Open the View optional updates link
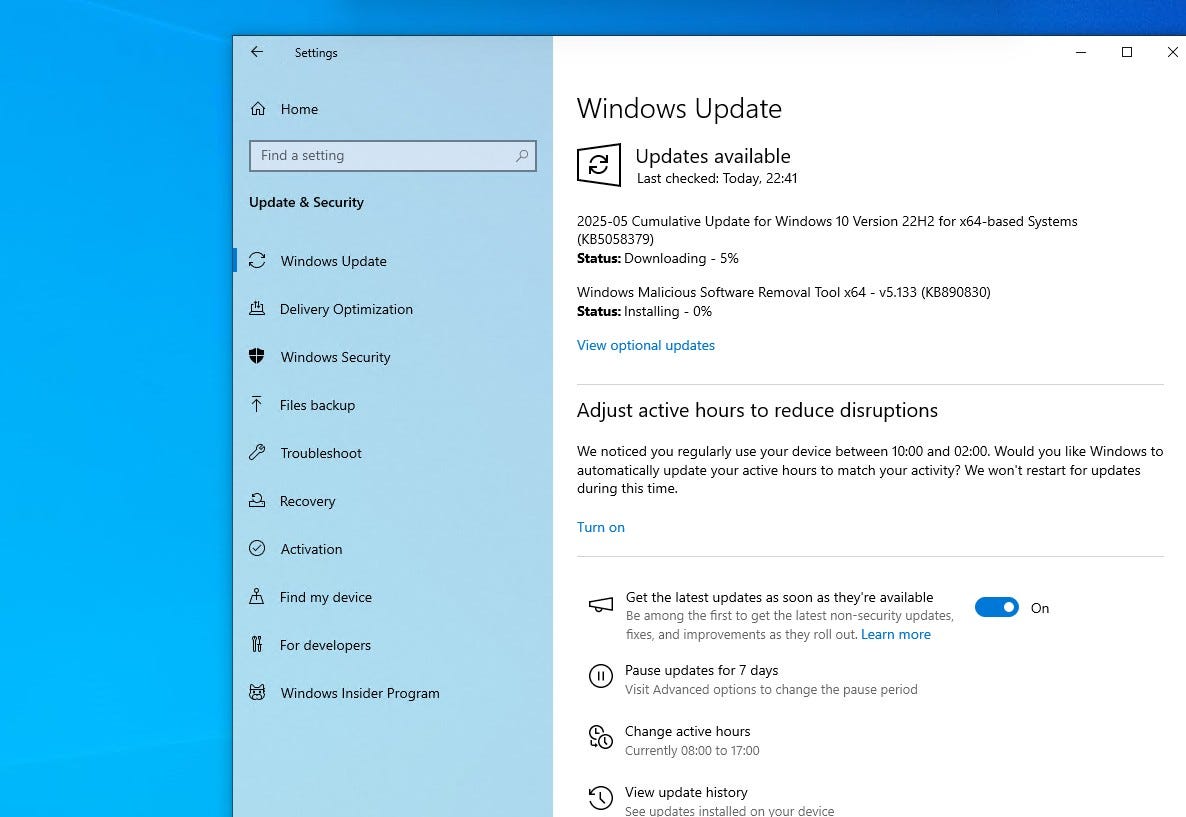This screenshot has height=817, width=1186. (x=646, y=345)
